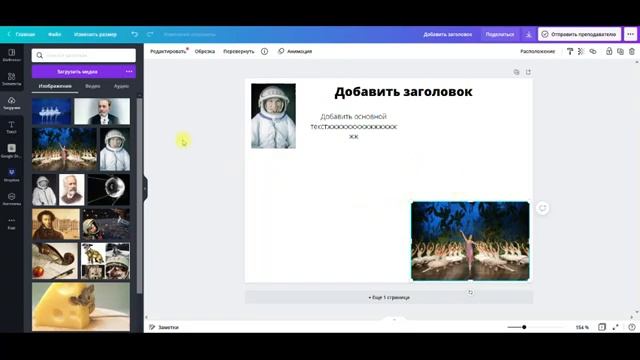Click the Share button

coord(500,34)
